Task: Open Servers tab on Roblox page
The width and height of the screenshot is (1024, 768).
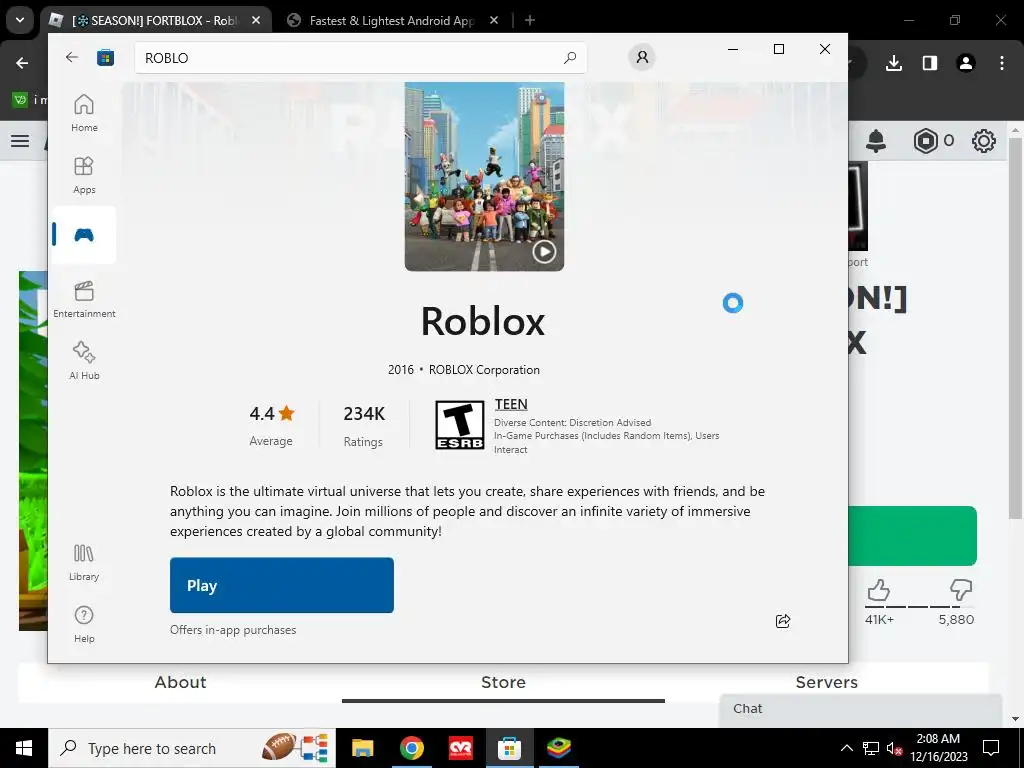Action: coord(826,682)
